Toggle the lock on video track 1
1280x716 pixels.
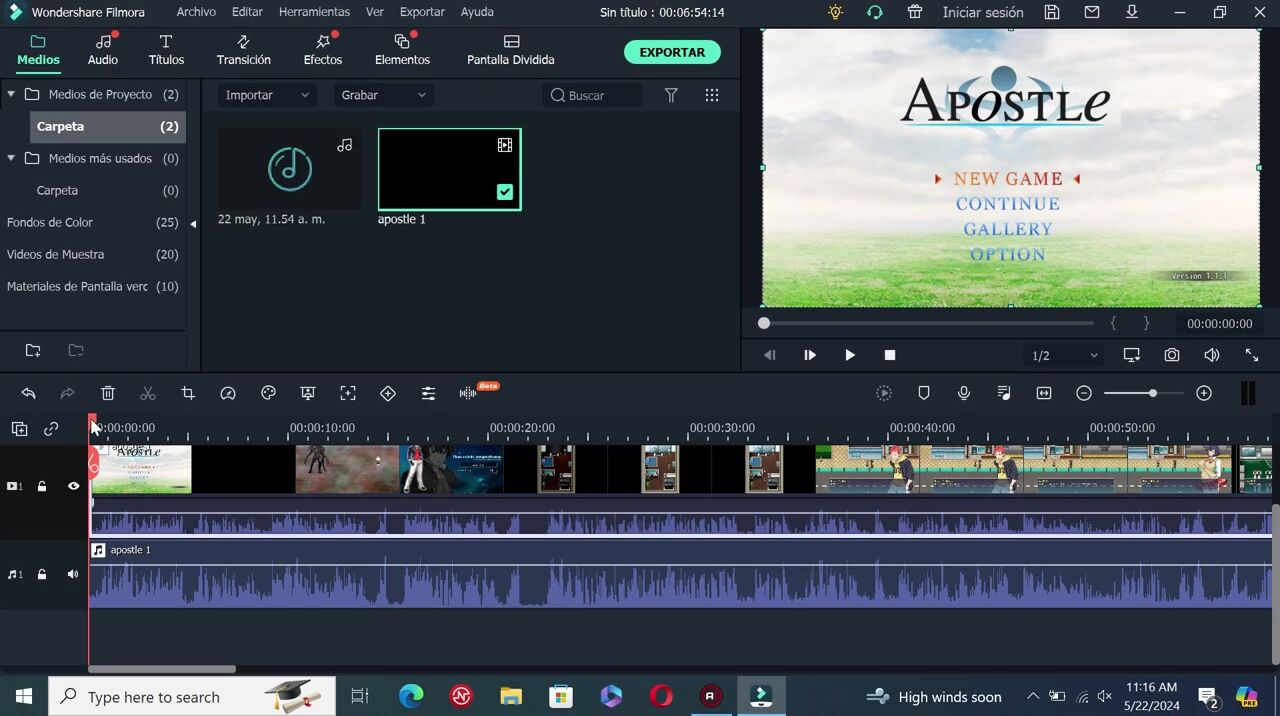[42, 486]
